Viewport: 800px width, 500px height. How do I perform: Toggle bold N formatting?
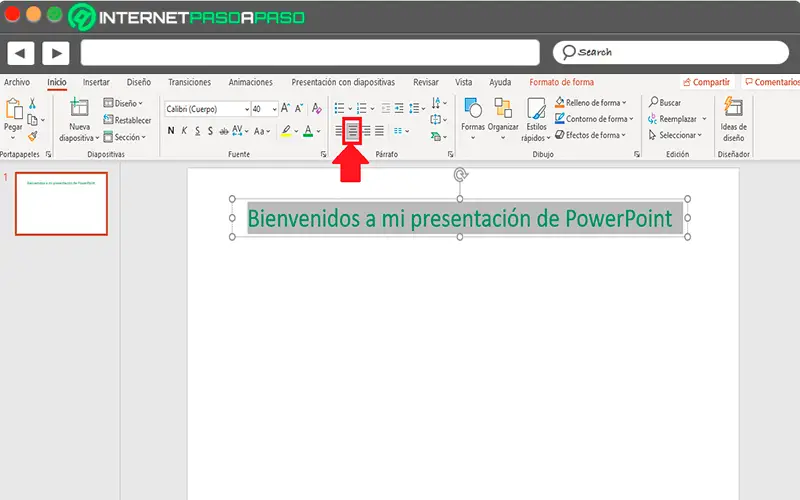171,131
